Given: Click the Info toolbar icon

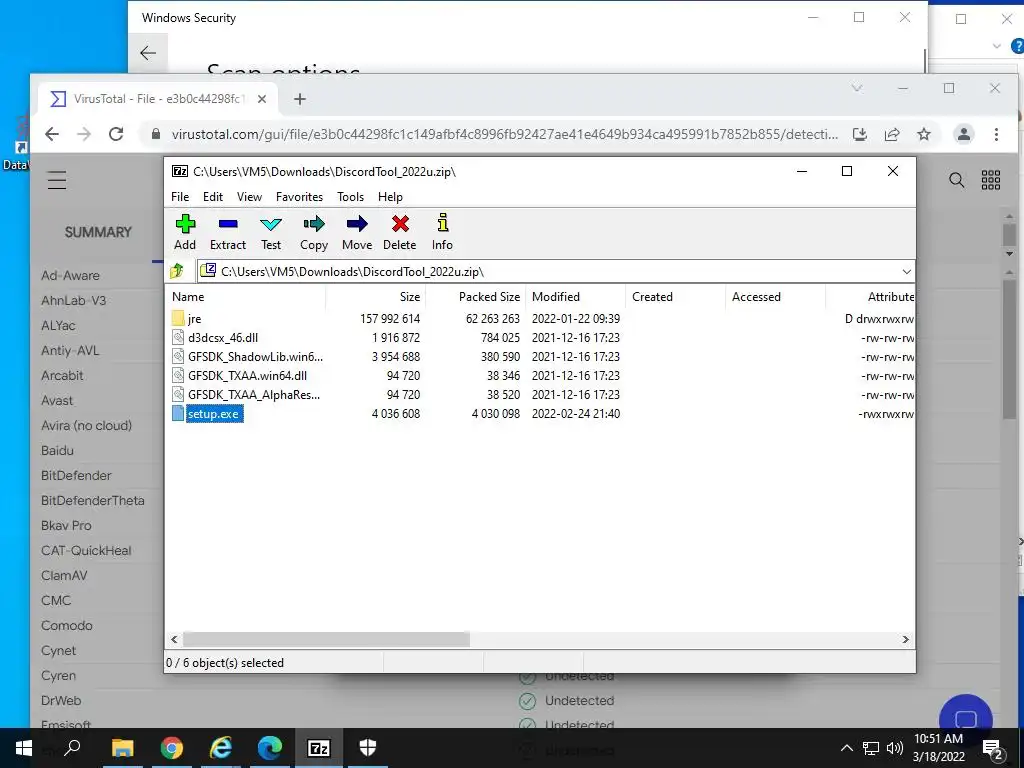Looking at the screenshot, I should point(442,232).
